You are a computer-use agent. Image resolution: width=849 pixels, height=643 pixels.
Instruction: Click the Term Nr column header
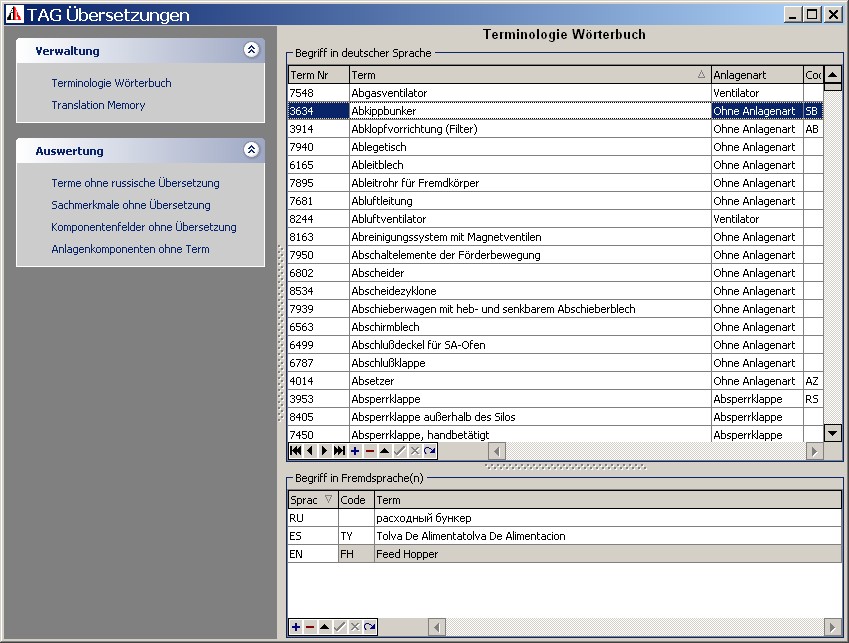point(318,75)
